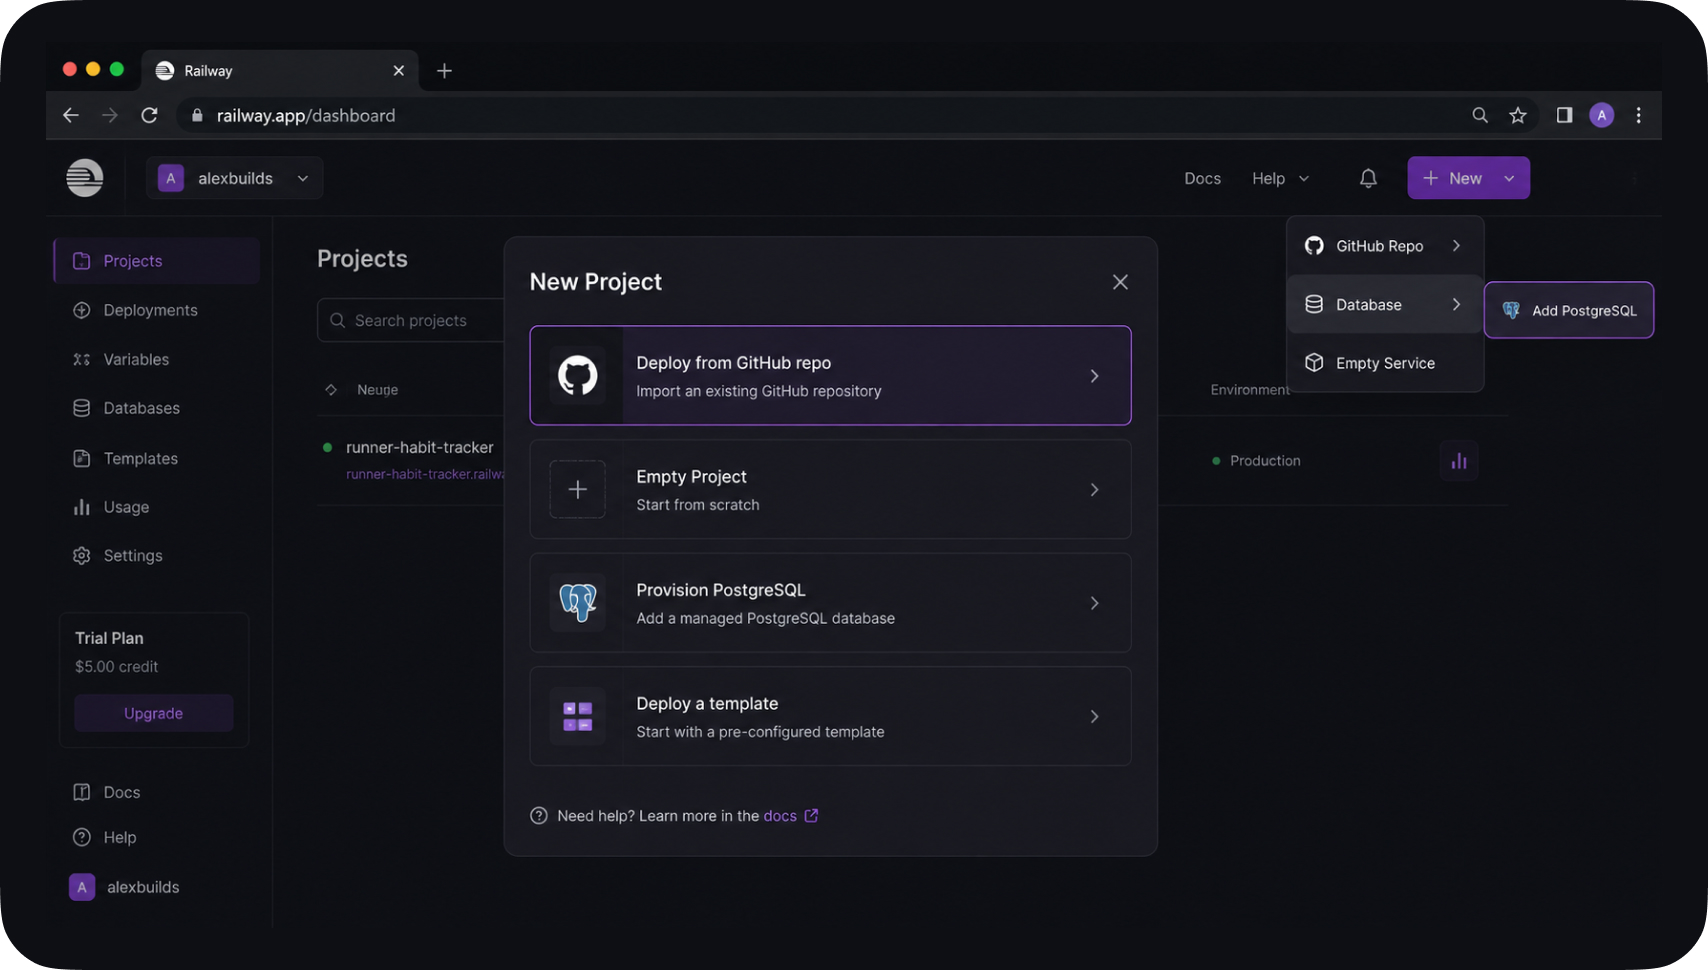Open alexbuilds account at sidebar bottom
This screenshot has height=970, width=1708.
[125, 887]
